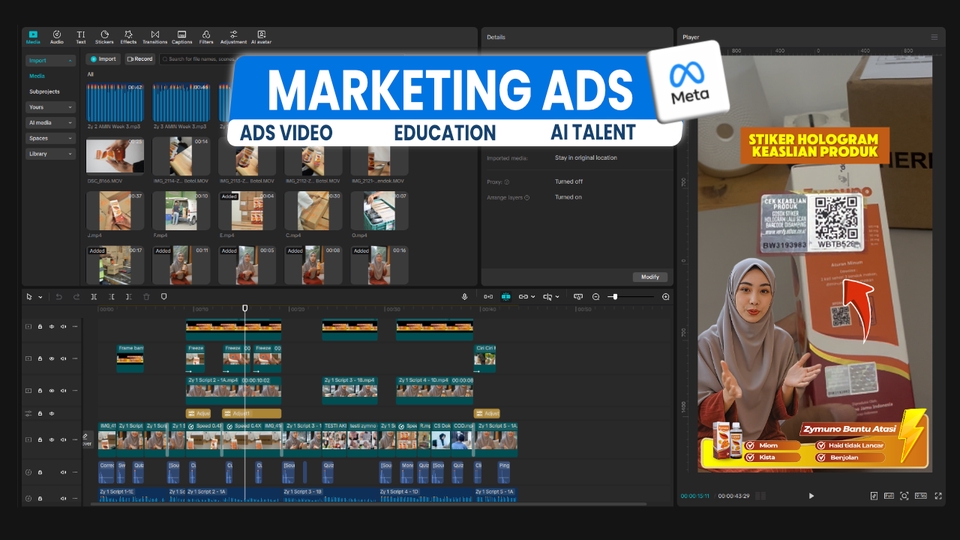
Task: Click the Player fullscreen icon
Action: [938, 496]
